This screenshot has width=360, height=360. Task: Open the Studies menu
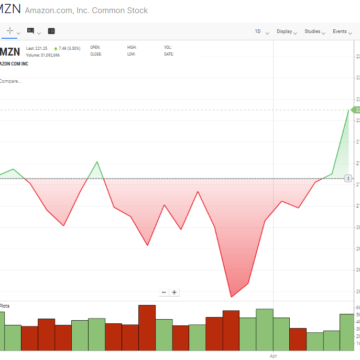coord(314,32)
